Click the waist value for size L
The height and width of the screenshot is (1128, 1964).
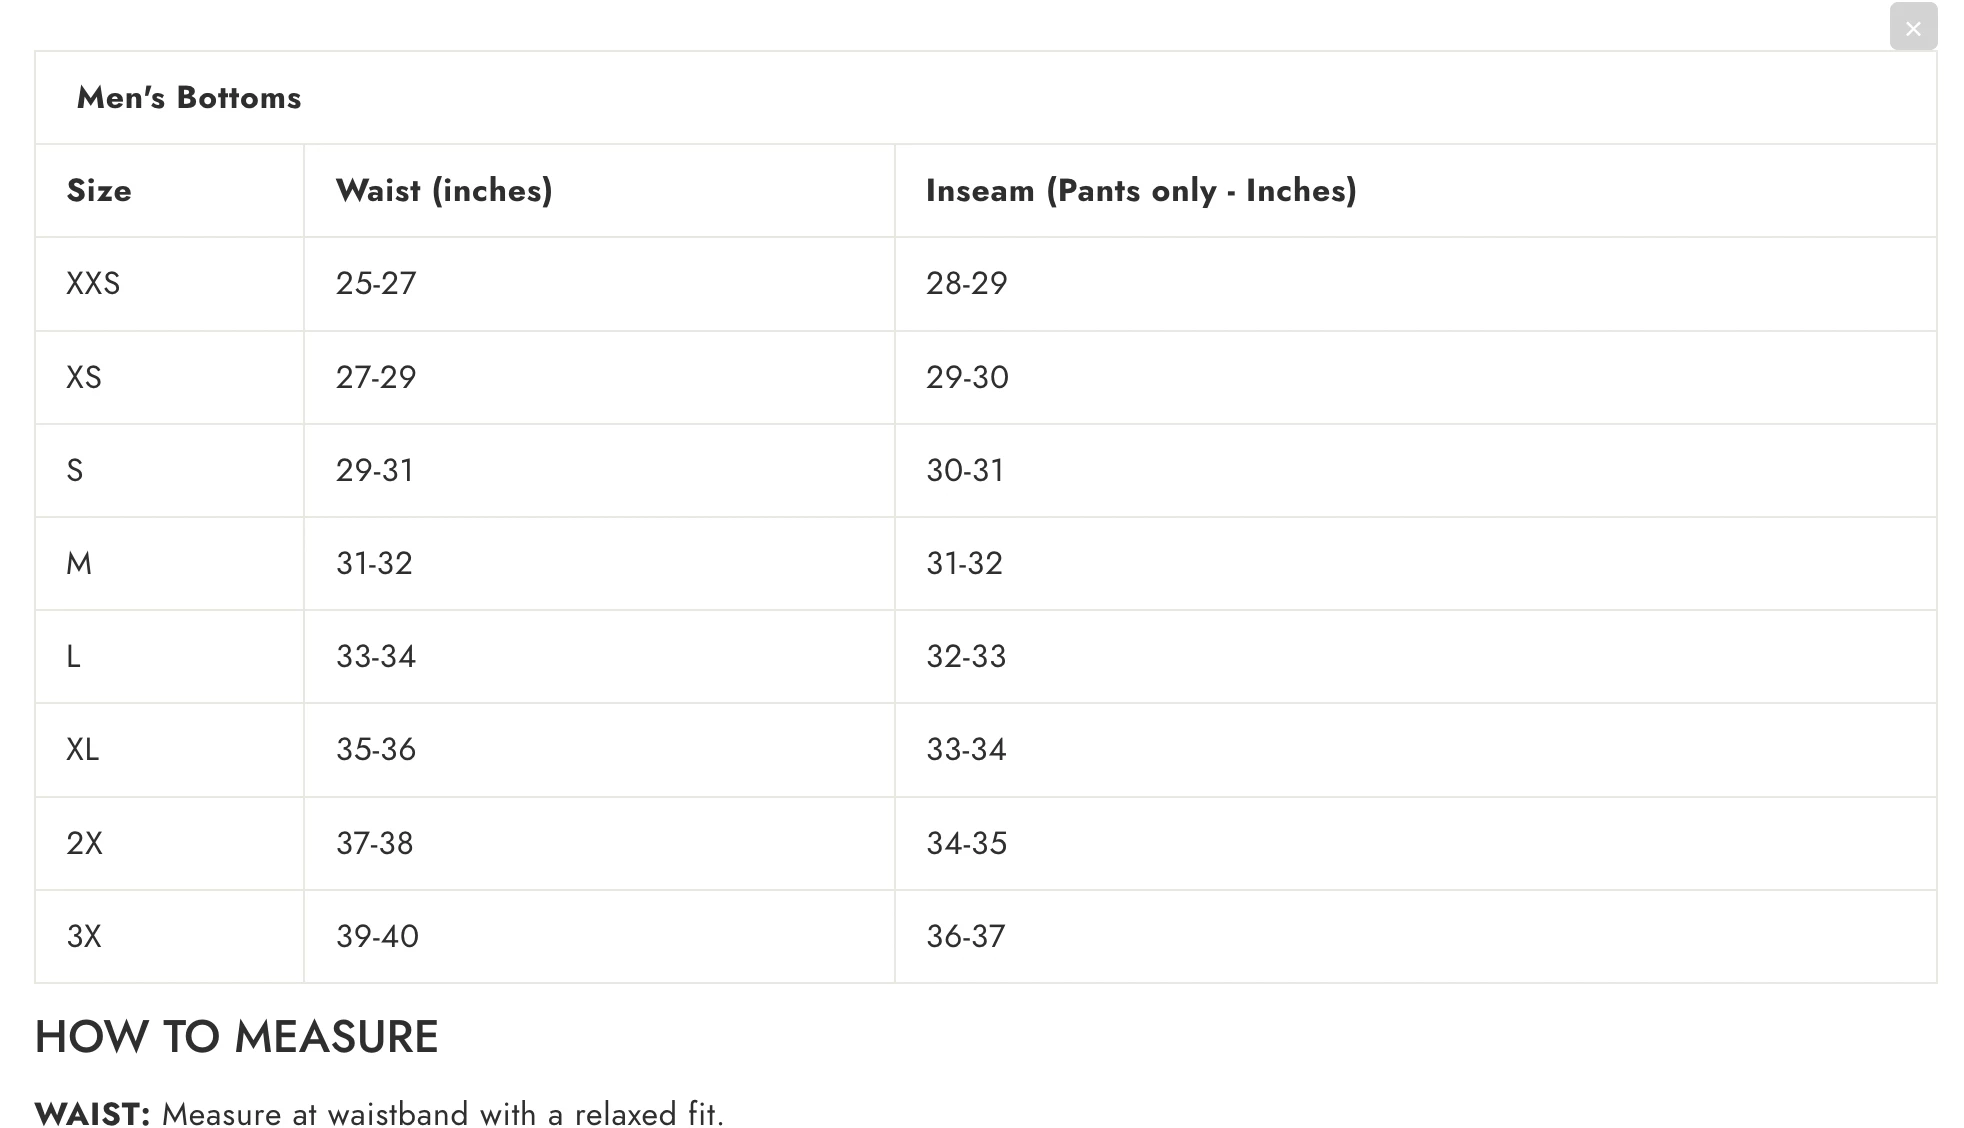376,657
